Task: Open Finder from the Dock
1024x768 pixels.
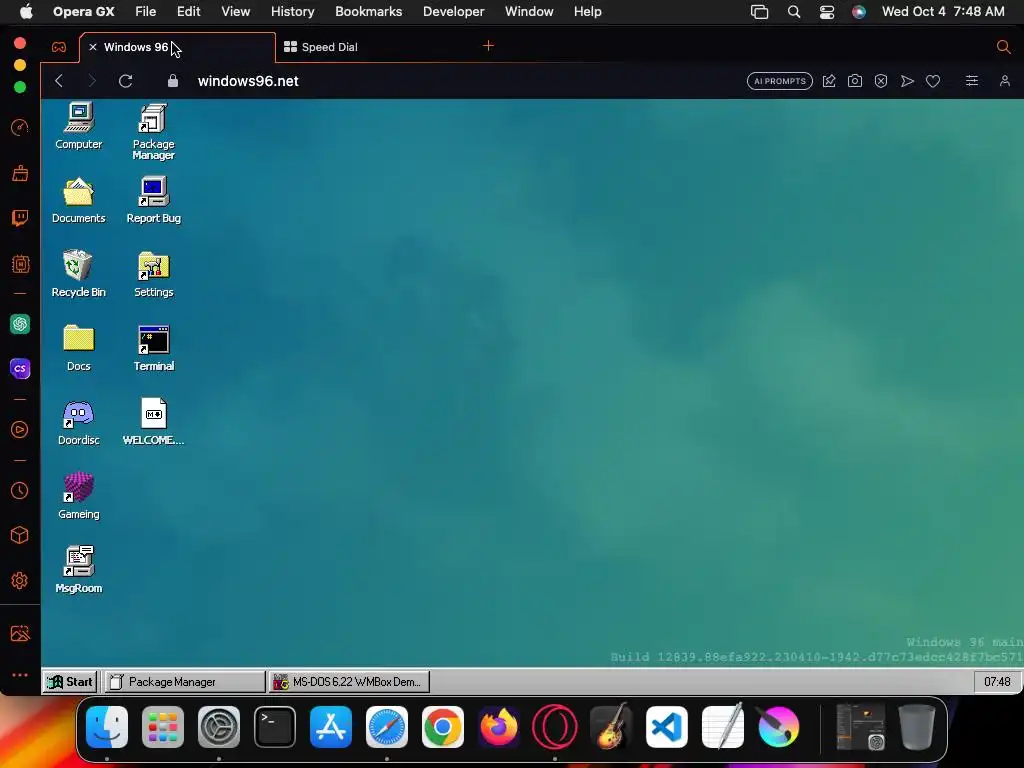Action: pos(107,727)
